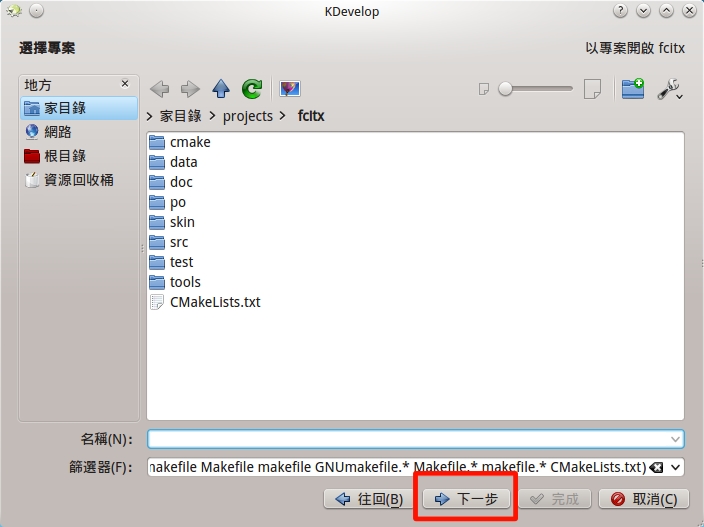Select the doc folder
Image resolution: width=704 pixels, height=527 pixels.
tap(171, 182)
